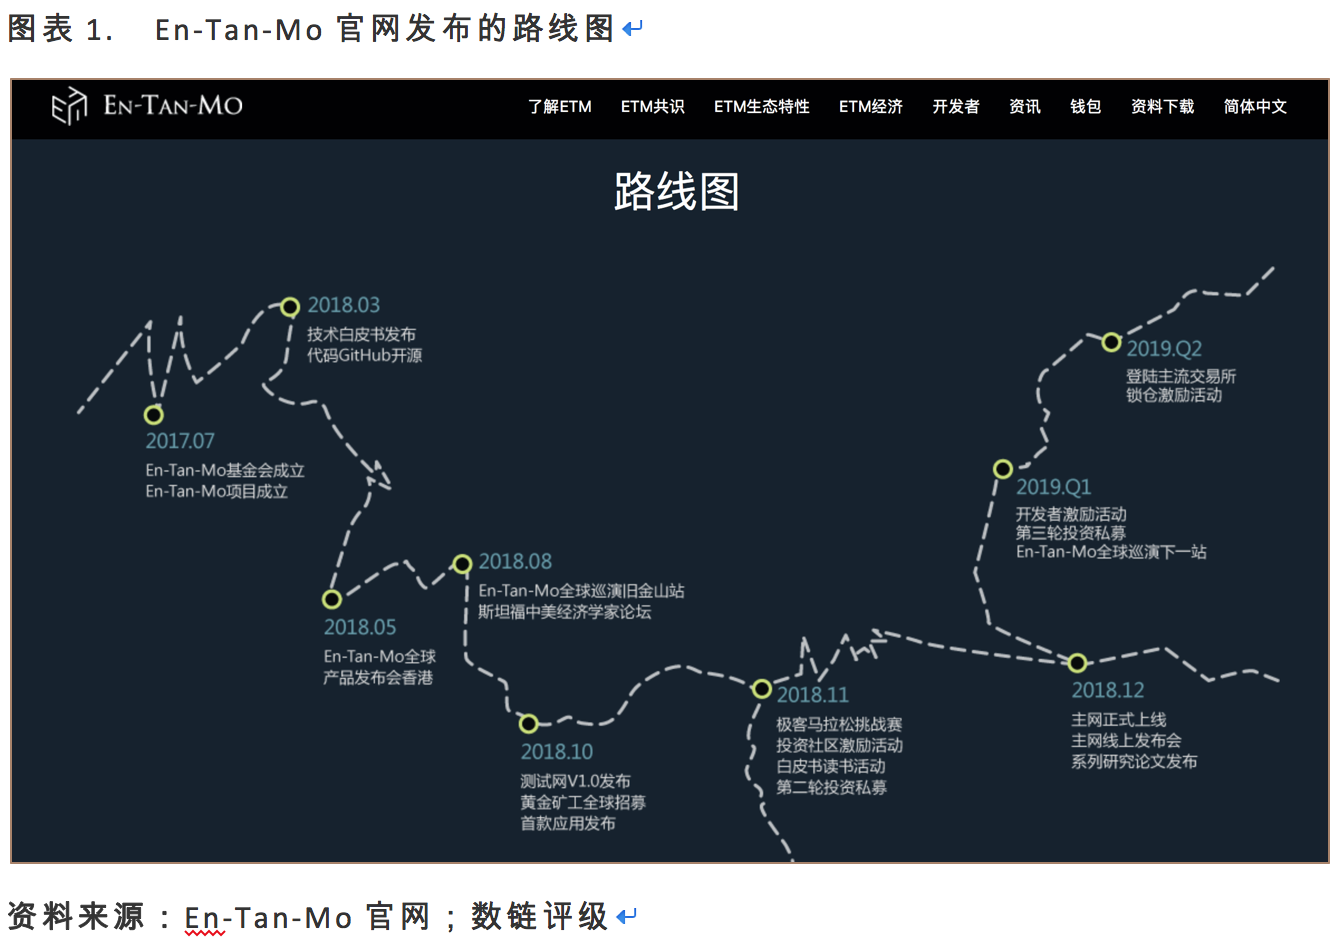Click the 2018.05 roadmap marker circle
The height and width of the screenshot is (940, 1342).
[332, 599]
